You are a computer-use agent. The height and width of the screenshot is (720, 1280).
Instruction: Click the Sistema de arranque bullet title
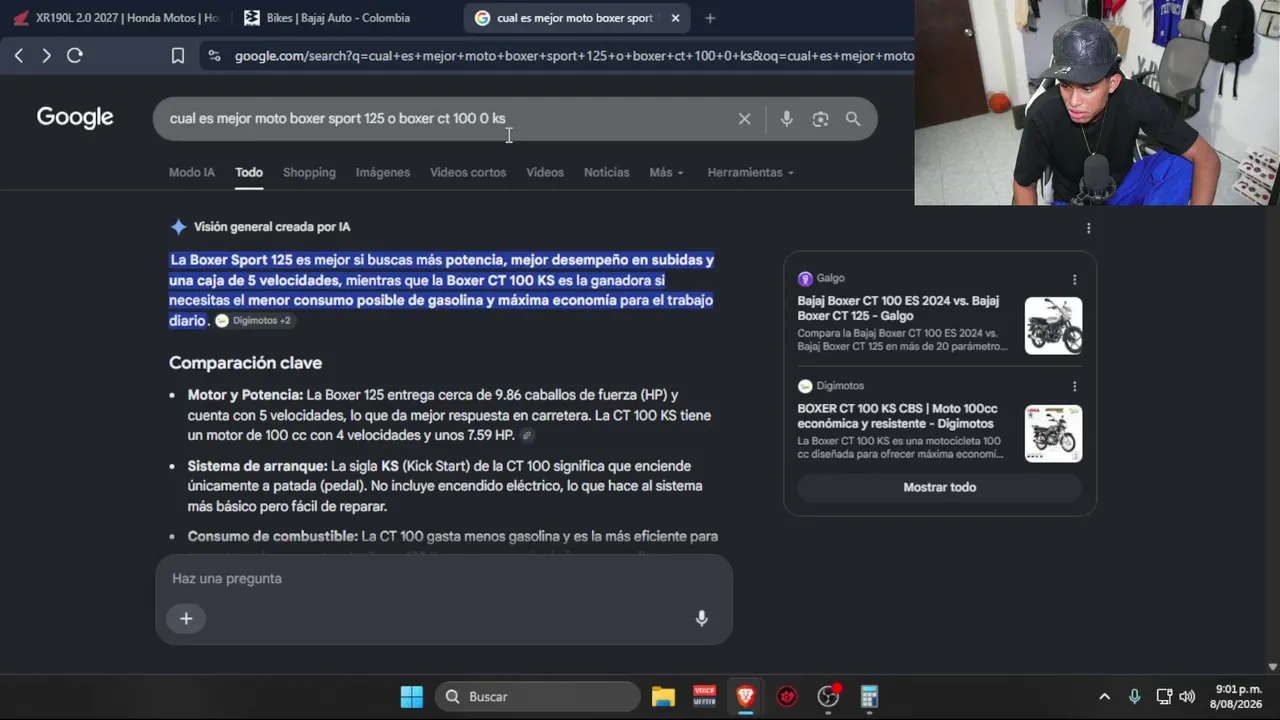pos(257,466)
